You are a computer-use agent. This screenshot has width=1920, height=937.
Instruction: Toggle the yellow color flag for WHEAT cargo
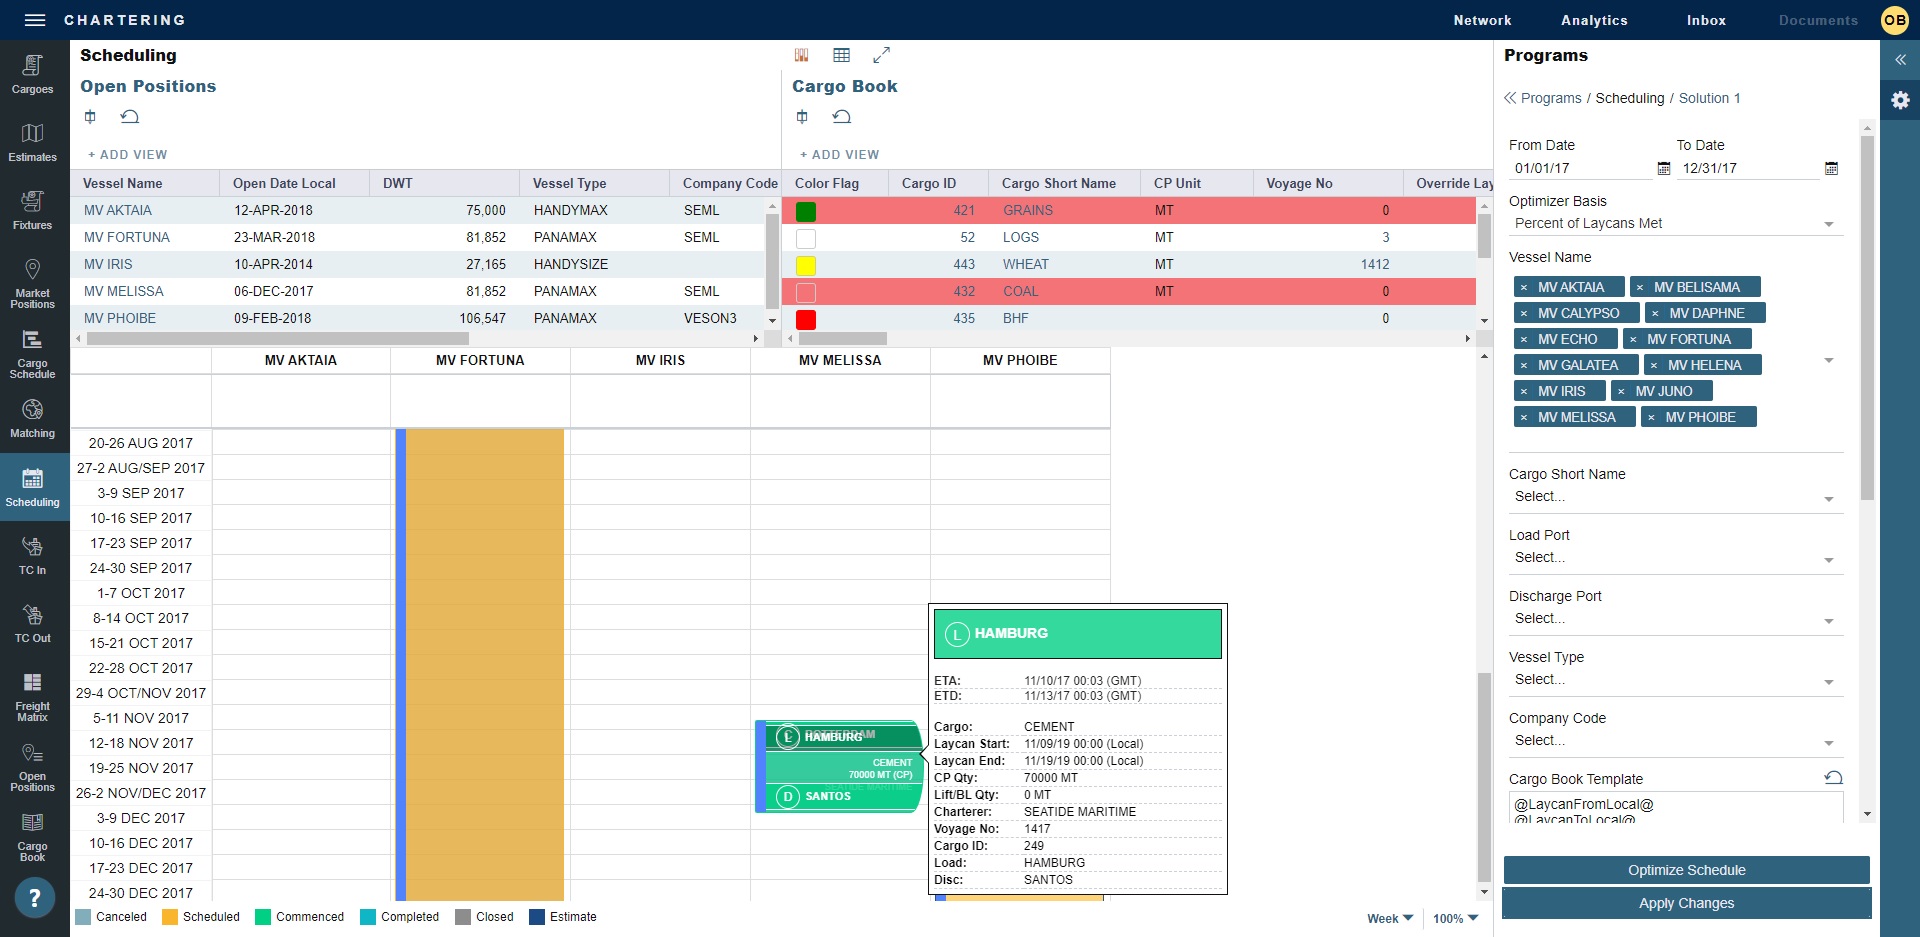[806, 264]
